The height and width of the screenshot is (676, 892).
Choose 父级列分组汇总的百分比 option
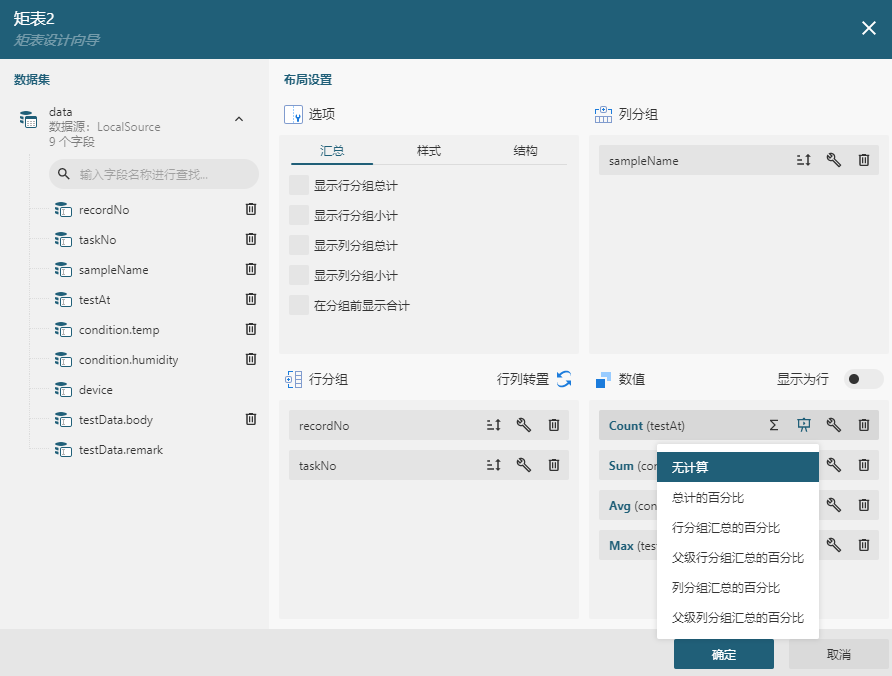click(x=737, y=617)
